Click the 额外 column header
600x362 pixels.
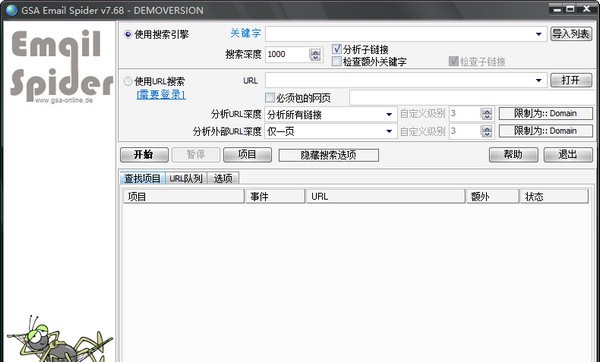(492, 196)
